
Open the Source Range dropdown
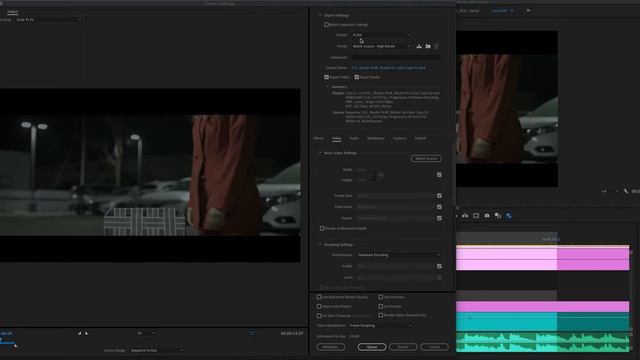(x=156, y=351)
